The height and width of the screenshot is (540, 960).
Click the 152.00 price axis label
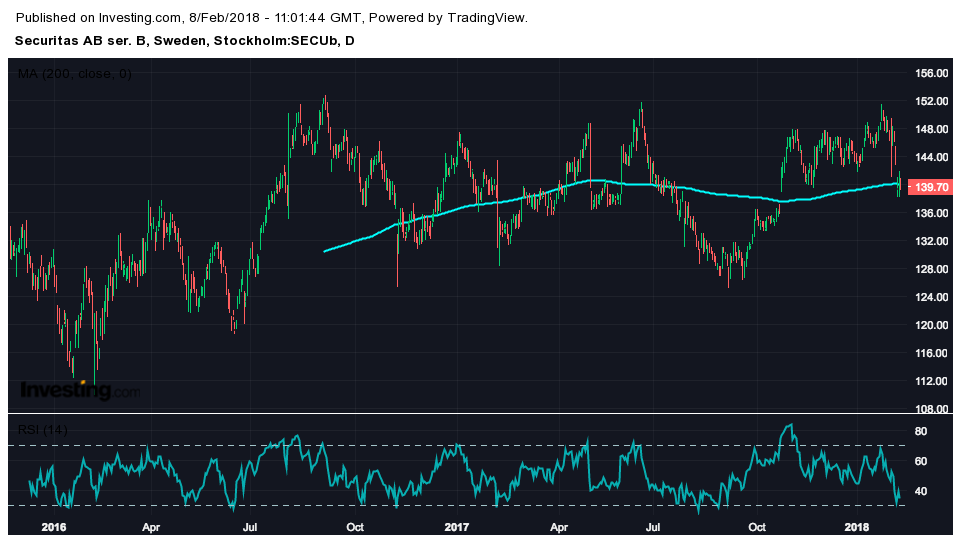point(931,102)
